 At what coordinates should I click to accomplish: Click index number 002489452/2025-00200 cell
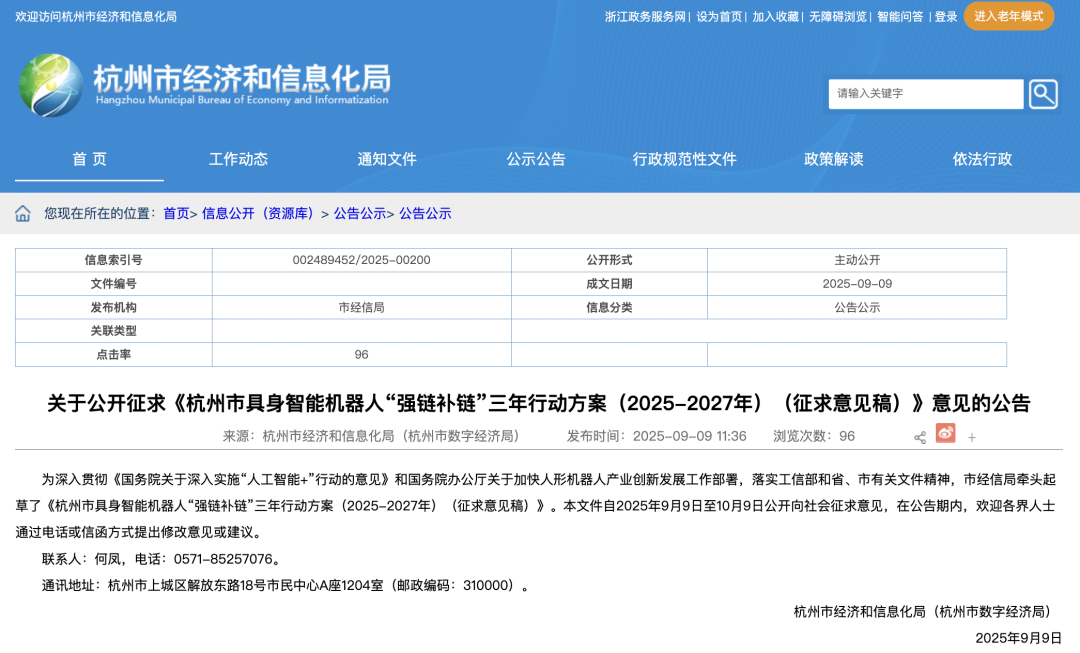(362, 260)
